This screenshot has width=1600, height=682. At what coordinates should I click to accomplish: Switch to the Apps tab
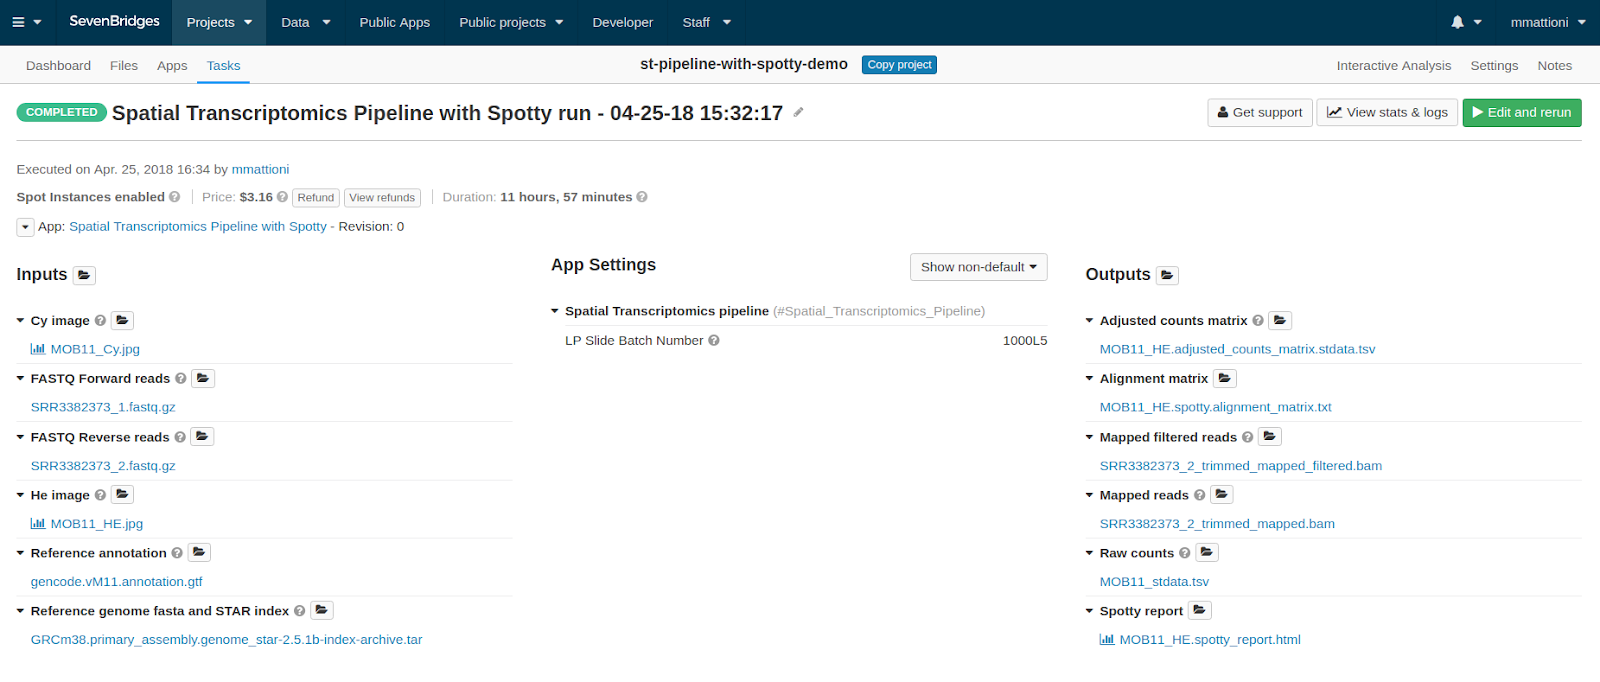[x=172, y=65]
